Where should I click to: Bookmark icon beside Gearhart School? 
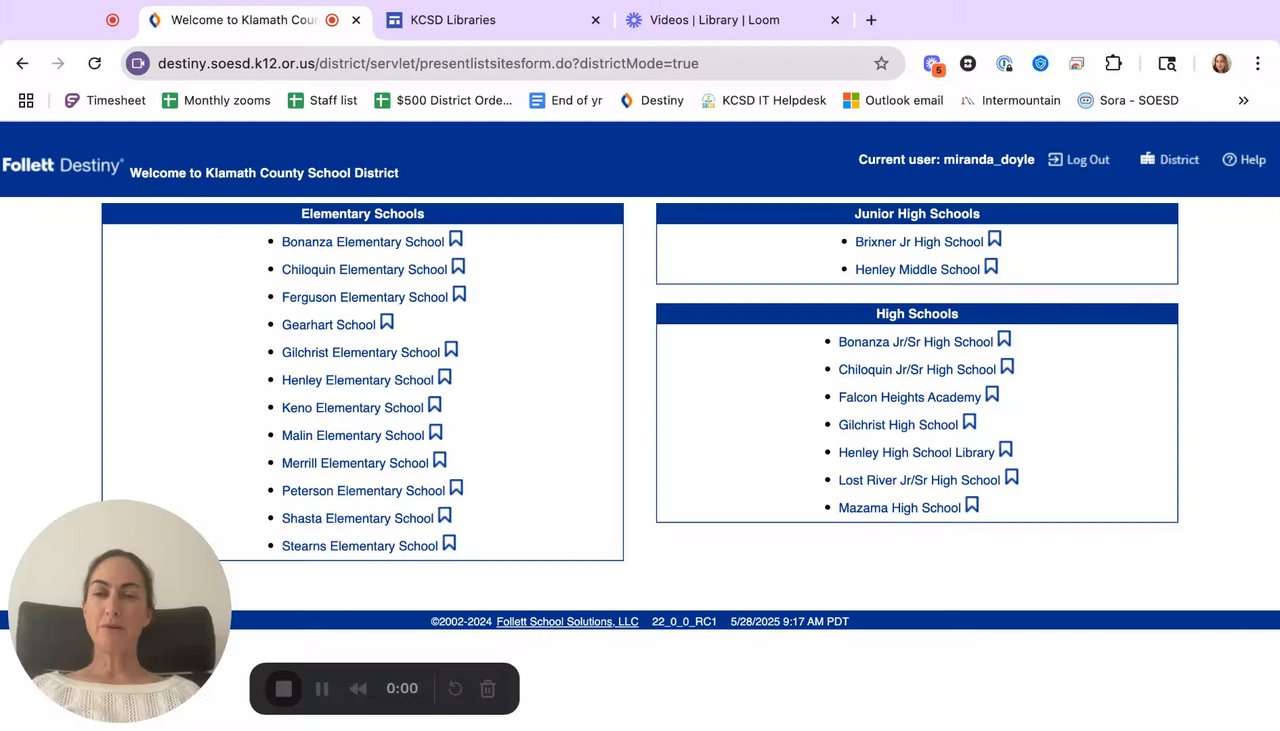(x=387, y=322)
